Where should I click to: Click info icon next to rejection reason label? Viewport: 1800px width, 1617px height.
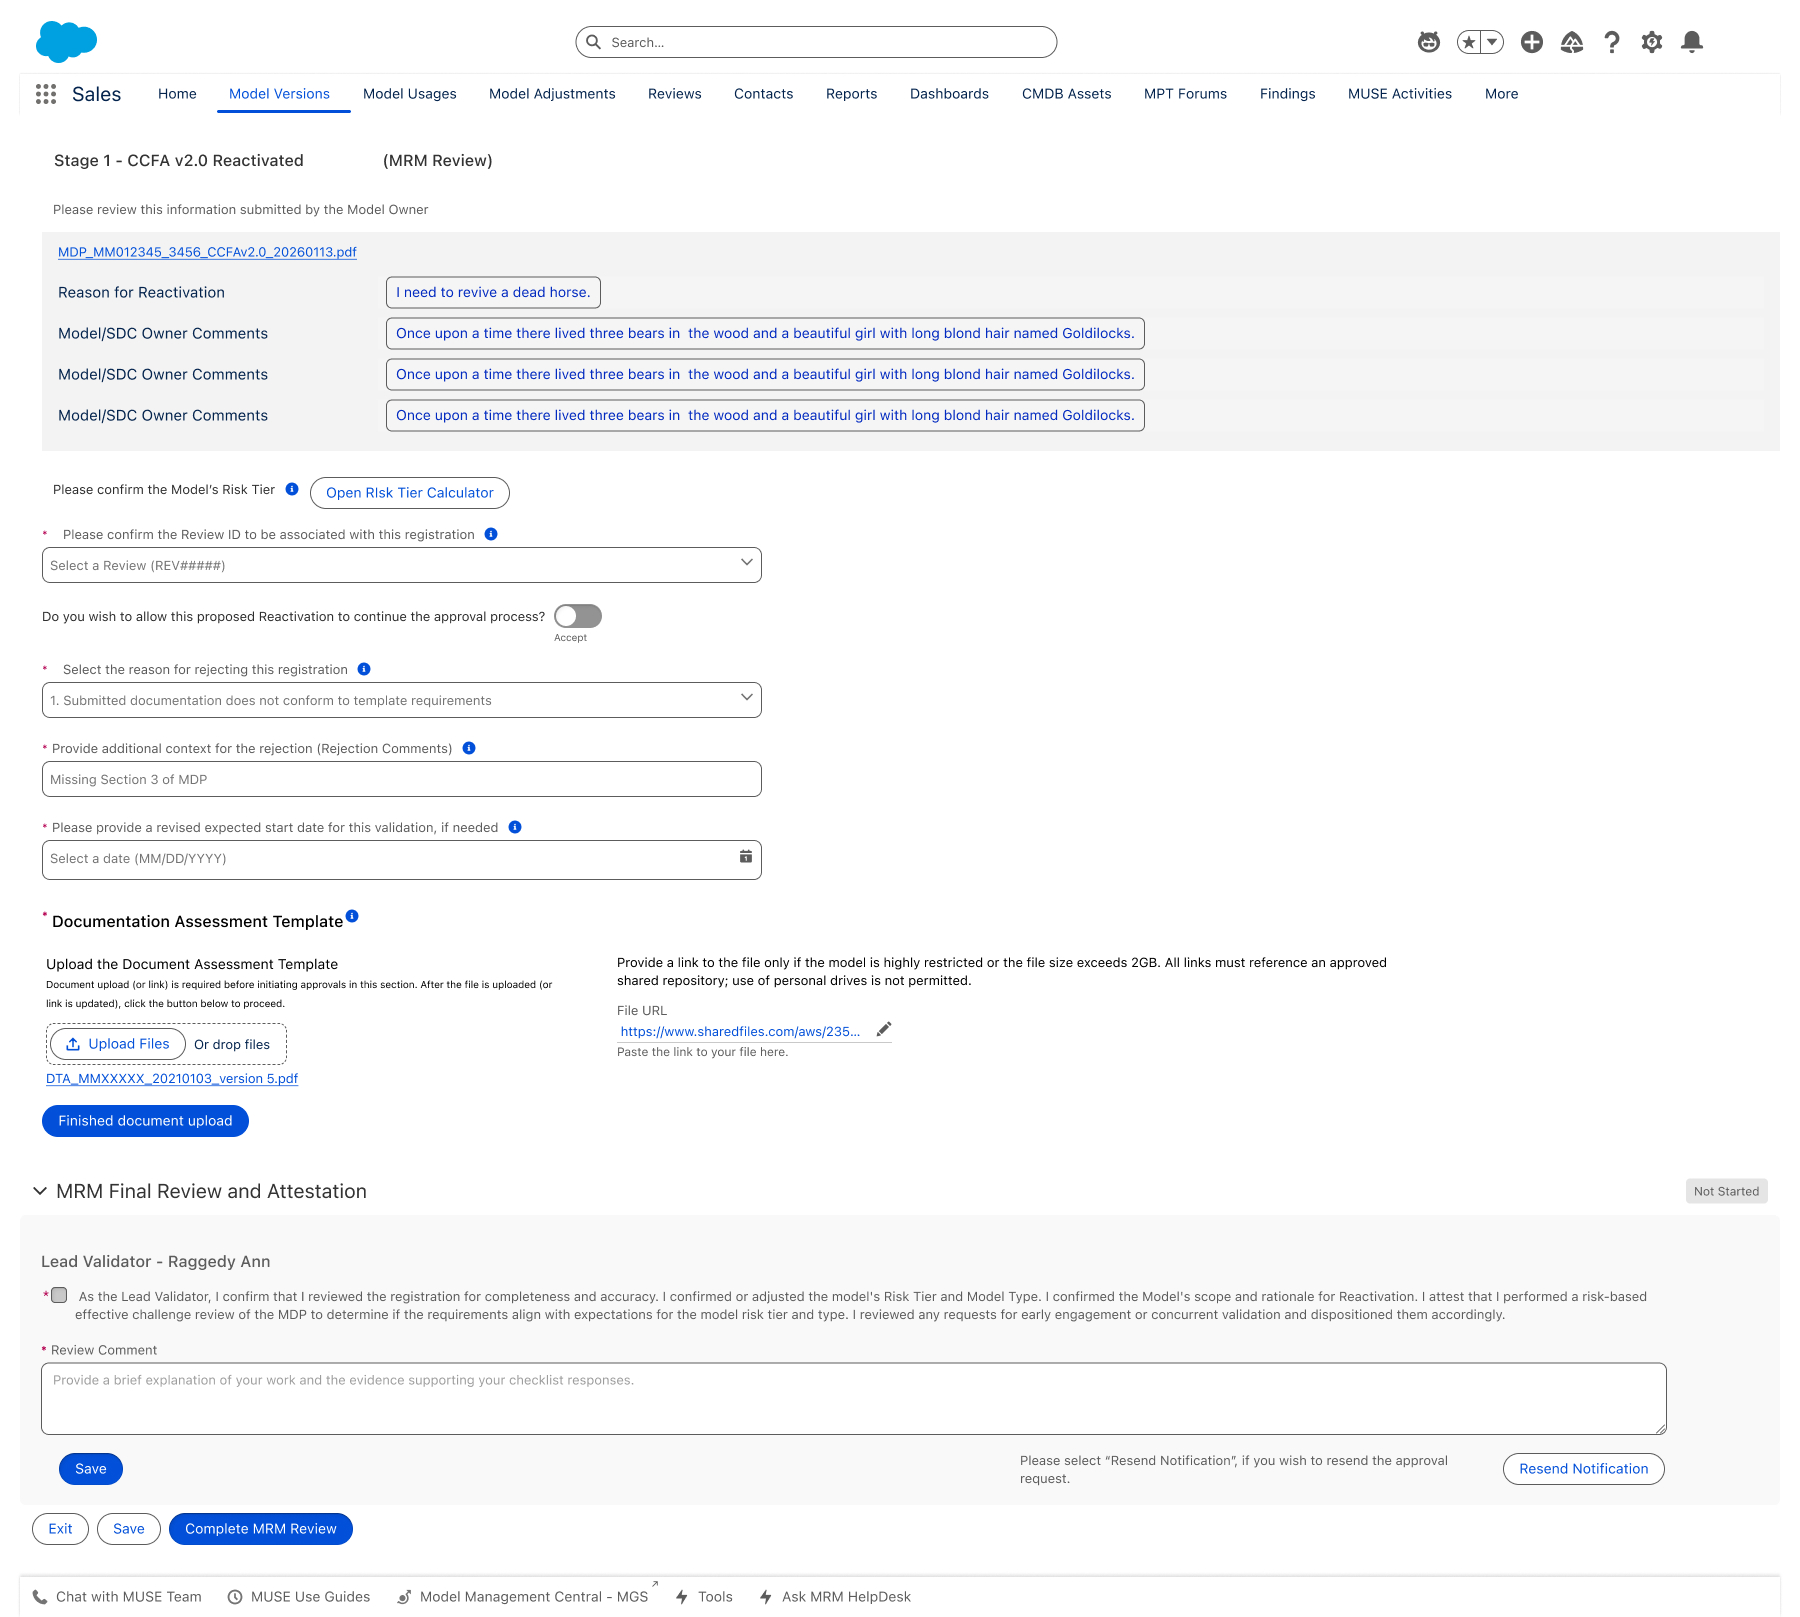click(x=364, y=669)
